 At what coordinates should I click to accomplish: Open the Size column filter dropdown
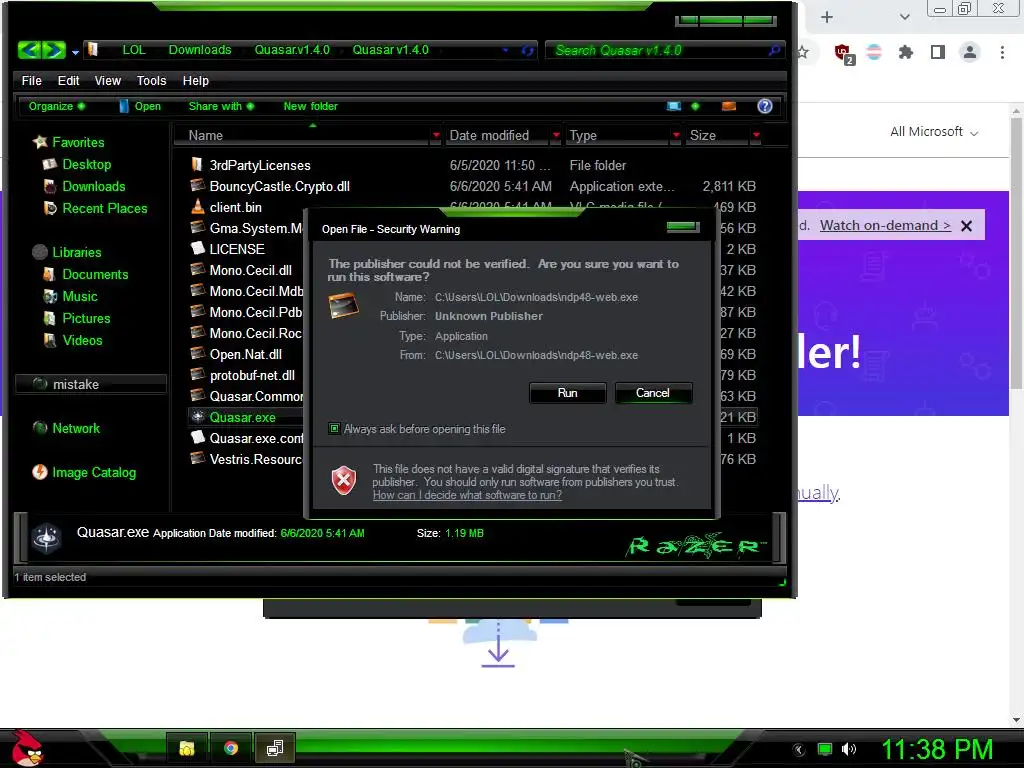[756, 135]
